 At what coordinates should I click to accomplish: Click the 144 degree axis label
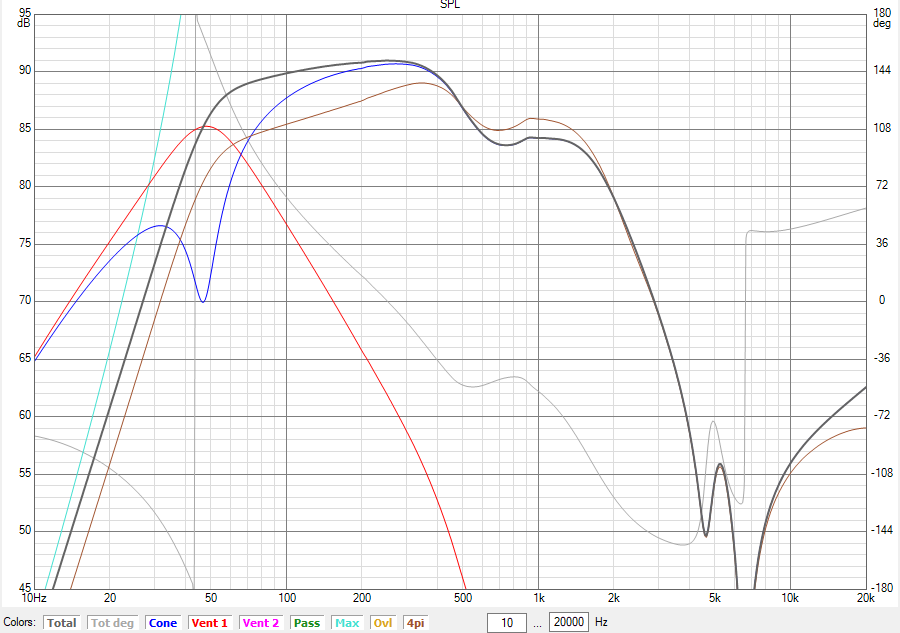[x=882, y=70]
